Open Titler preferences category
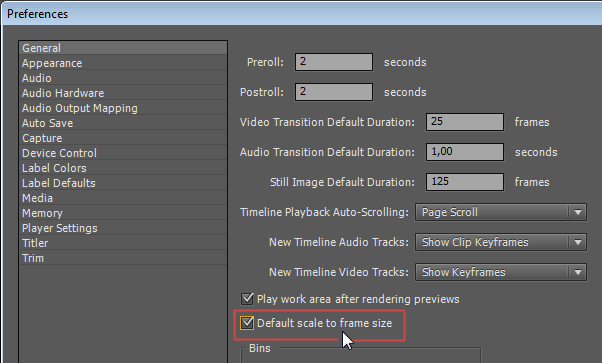The image size is (602, 363). click(x=123, y=243)
